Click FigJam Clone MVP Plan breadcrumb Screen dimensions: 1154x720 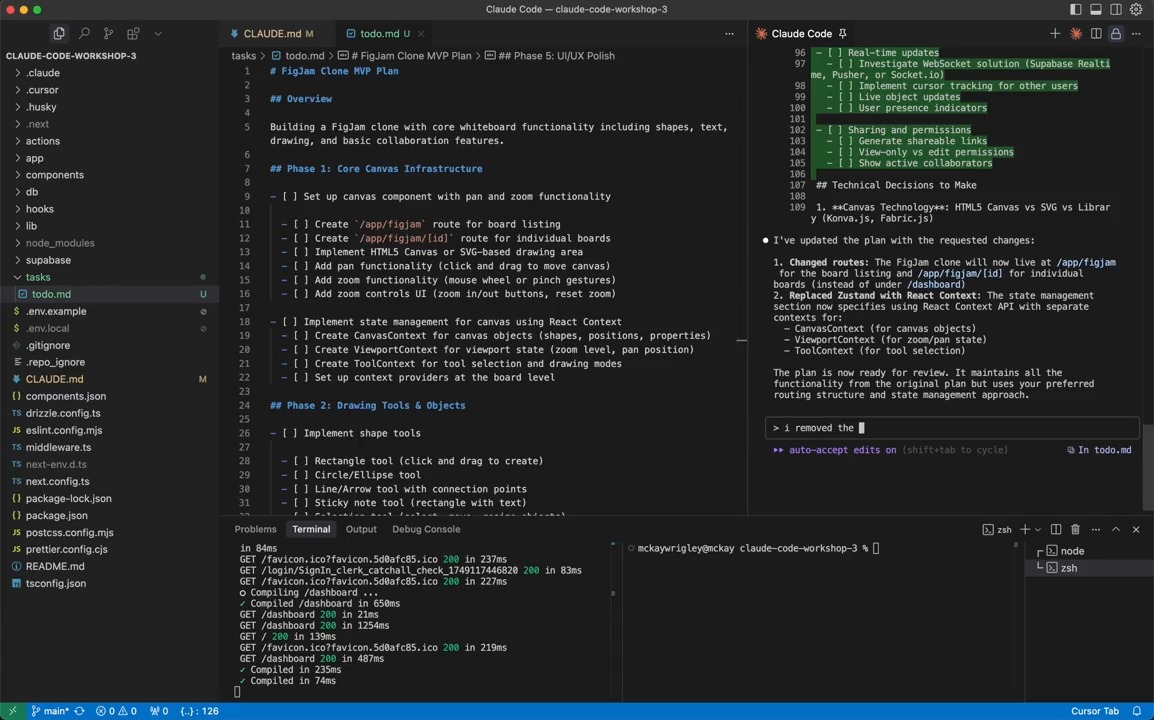click(411, 56)
